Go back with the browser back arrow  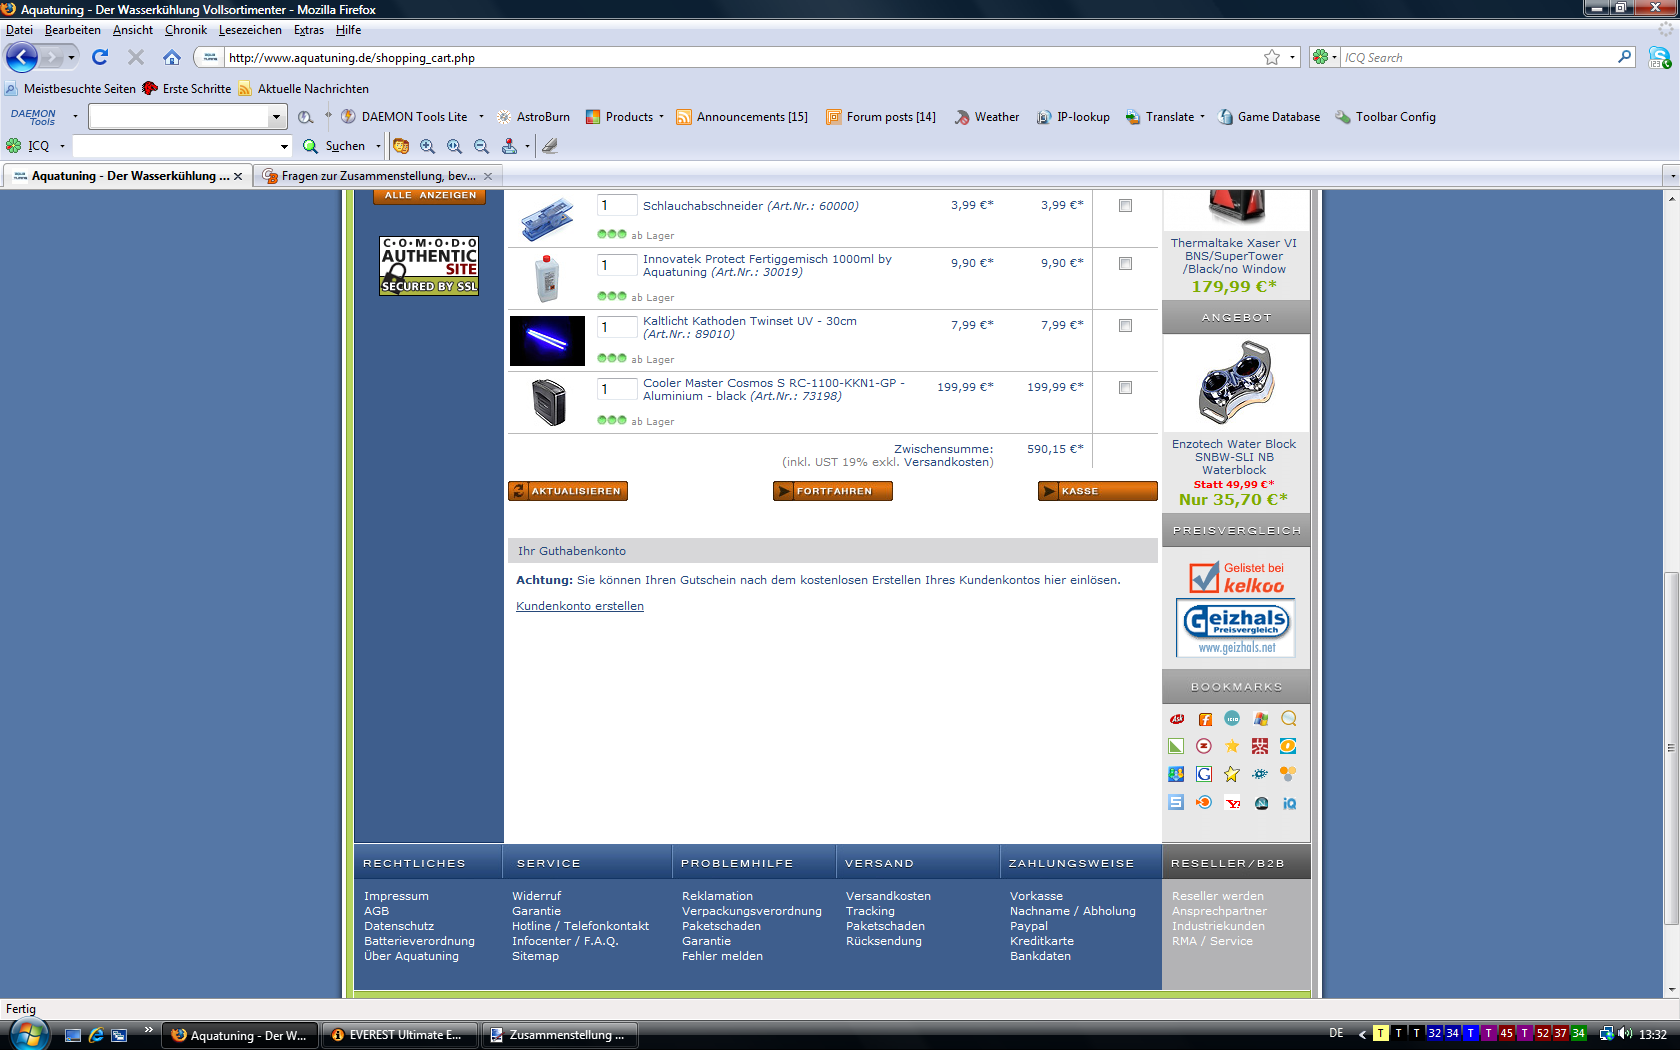pos(22,57)
